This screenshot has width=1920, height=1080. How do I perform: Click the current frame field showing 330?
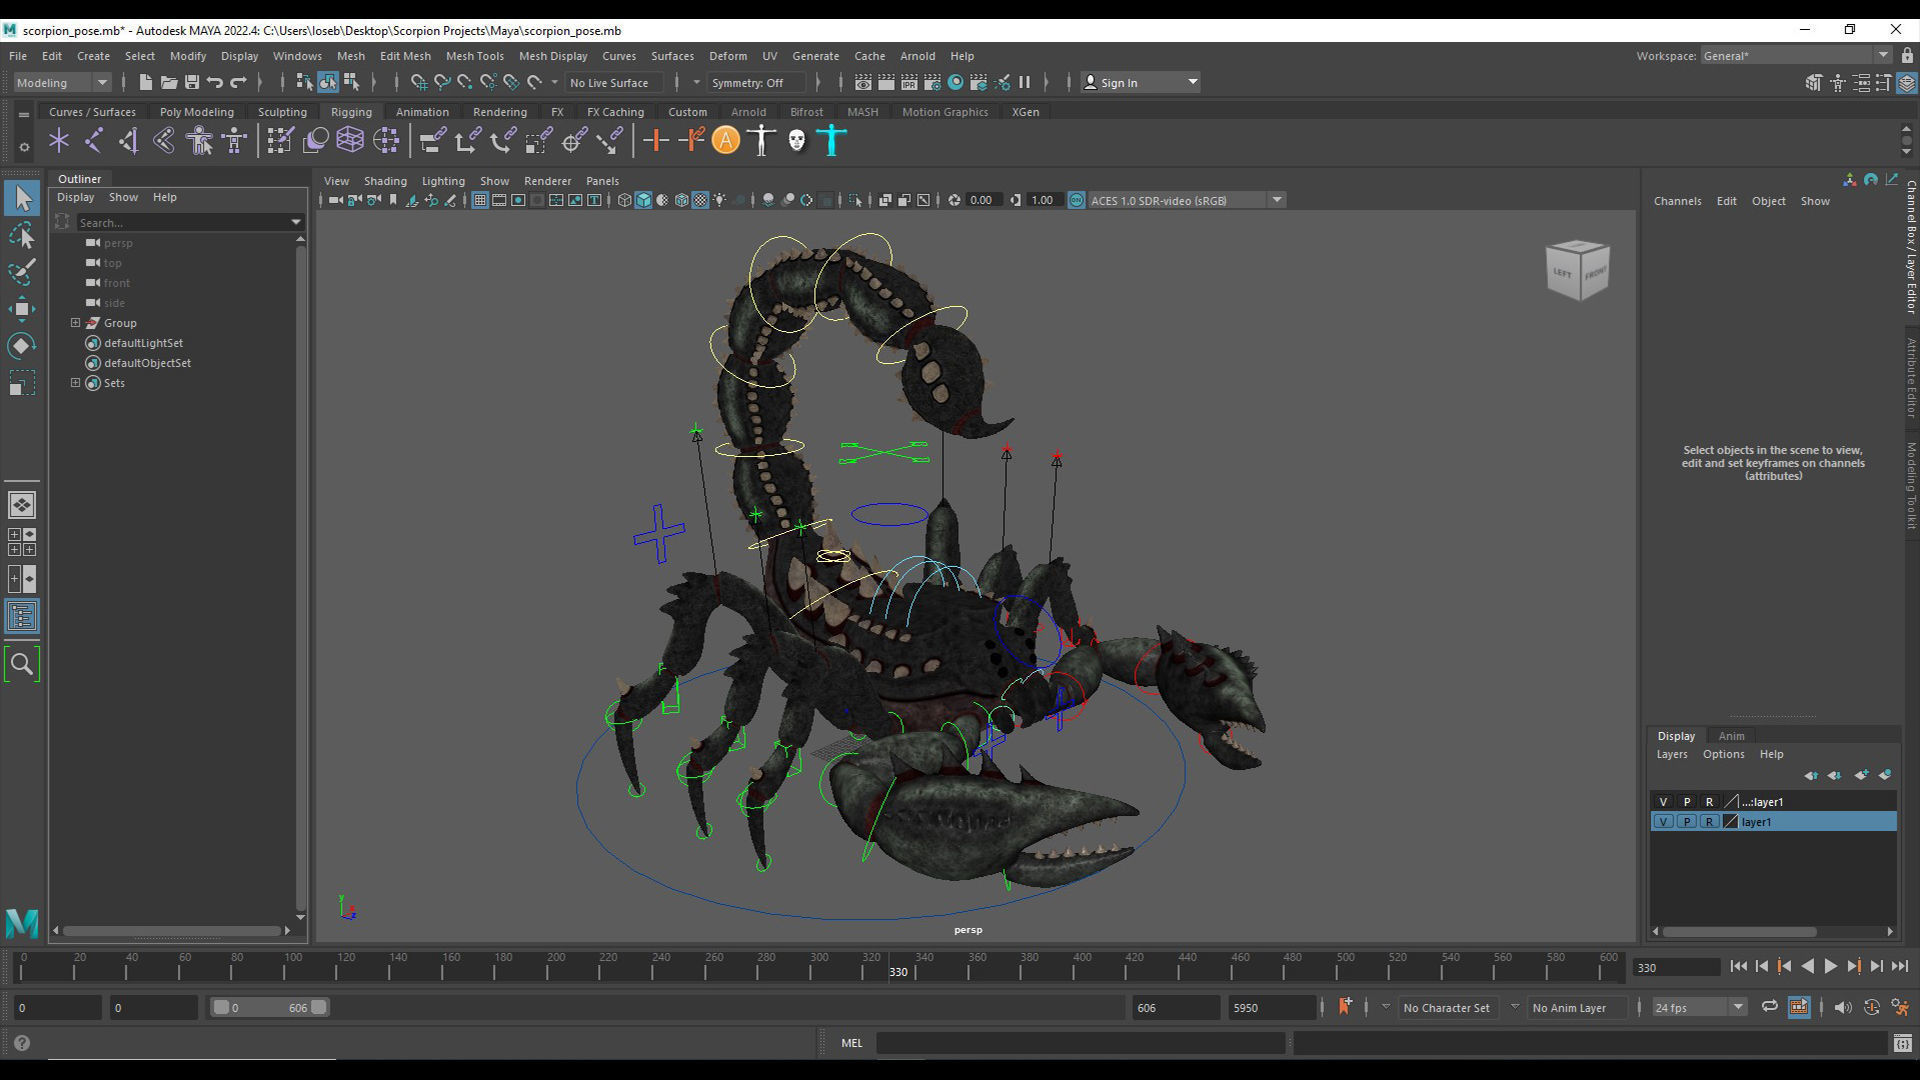point(1676,967)
